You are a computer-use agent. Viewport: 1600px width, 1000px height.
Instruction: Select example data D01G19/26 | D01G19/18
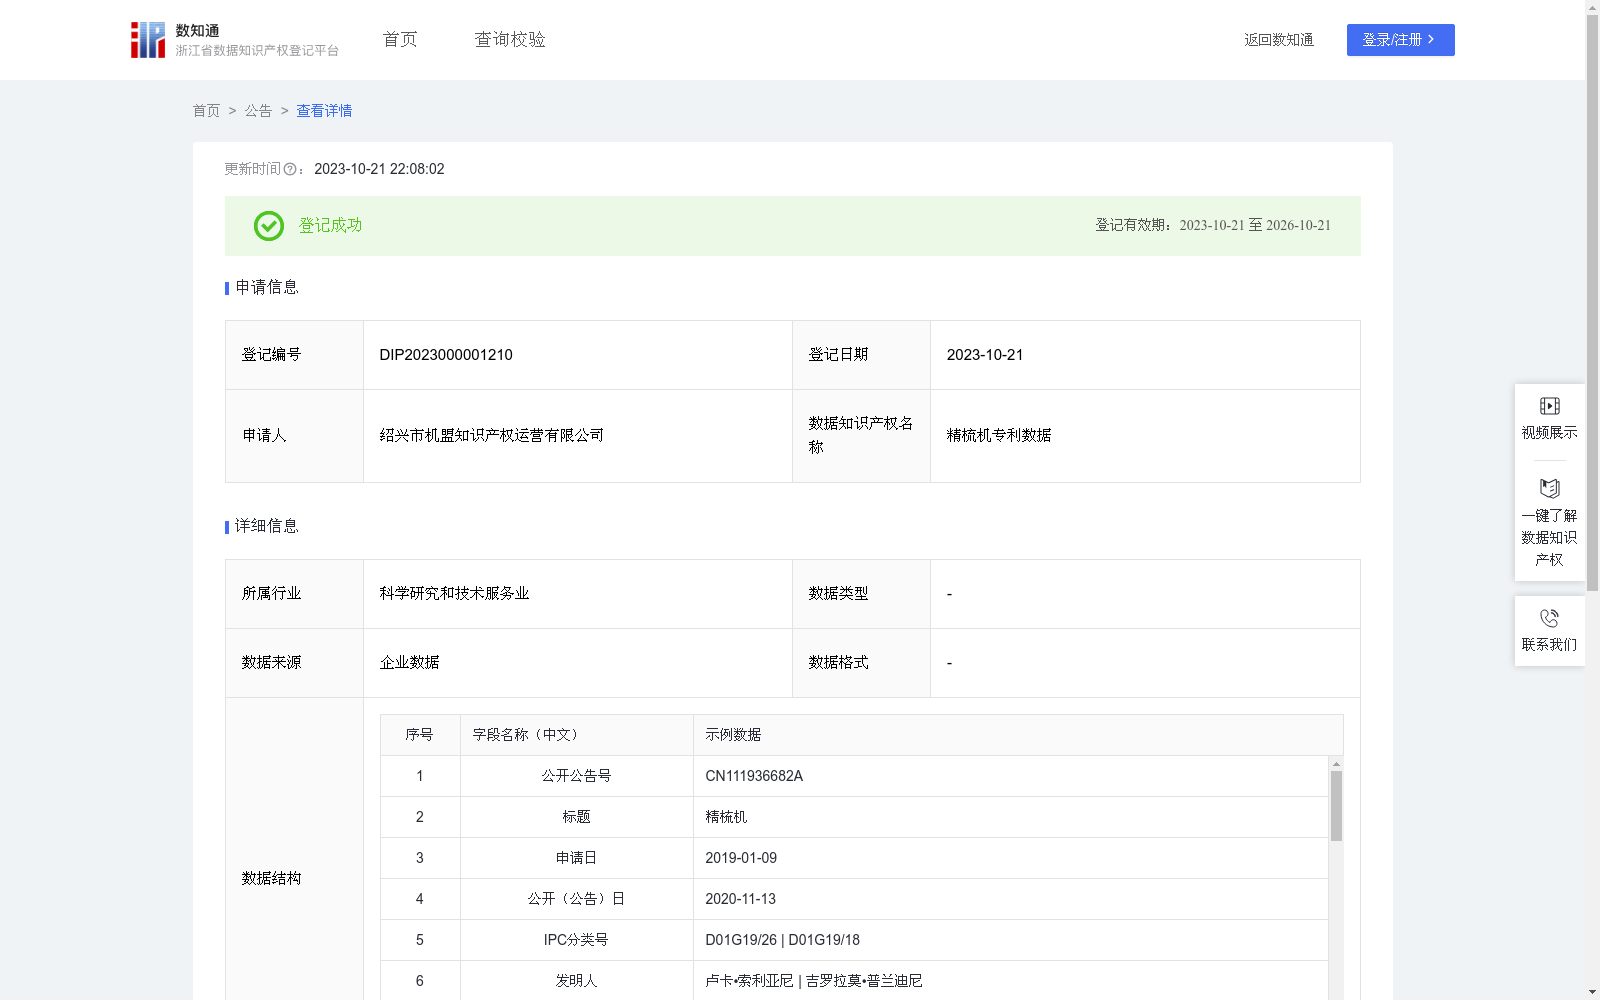pyautogui.click(x=783, y=940)
